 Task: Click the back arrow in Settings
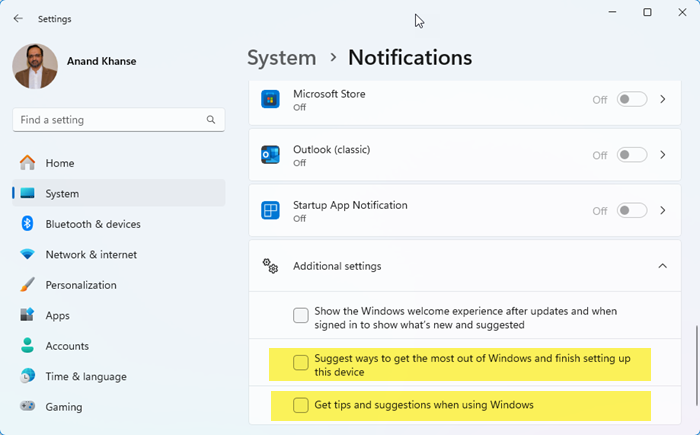[x=18, y=18]
